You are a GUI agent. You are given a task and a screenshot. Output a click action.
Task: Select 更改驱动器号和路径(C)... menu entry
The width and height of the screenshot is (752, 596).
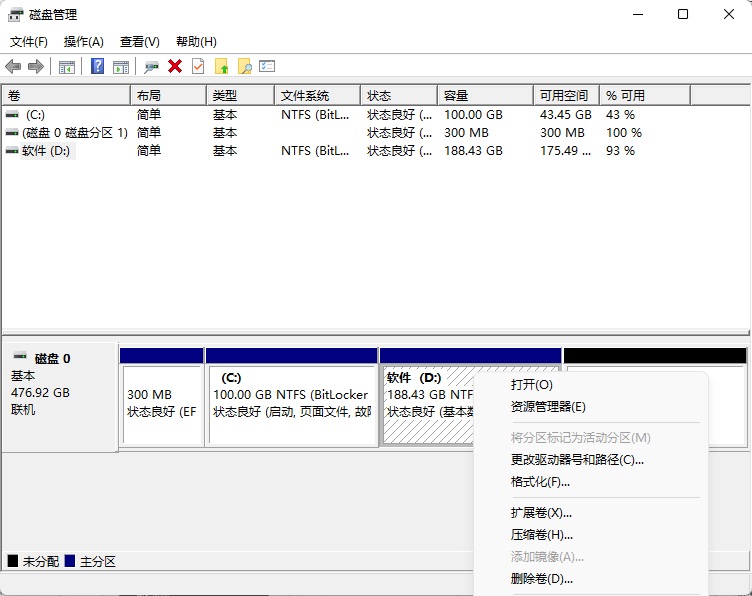[x=577, y=459]
